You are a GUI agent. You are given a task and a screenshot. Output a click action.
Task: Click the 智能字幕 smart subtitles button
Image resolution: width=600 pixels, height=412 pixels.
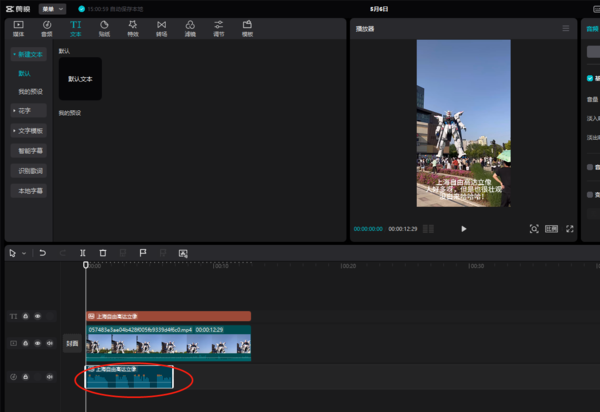[x=30, y=150]
